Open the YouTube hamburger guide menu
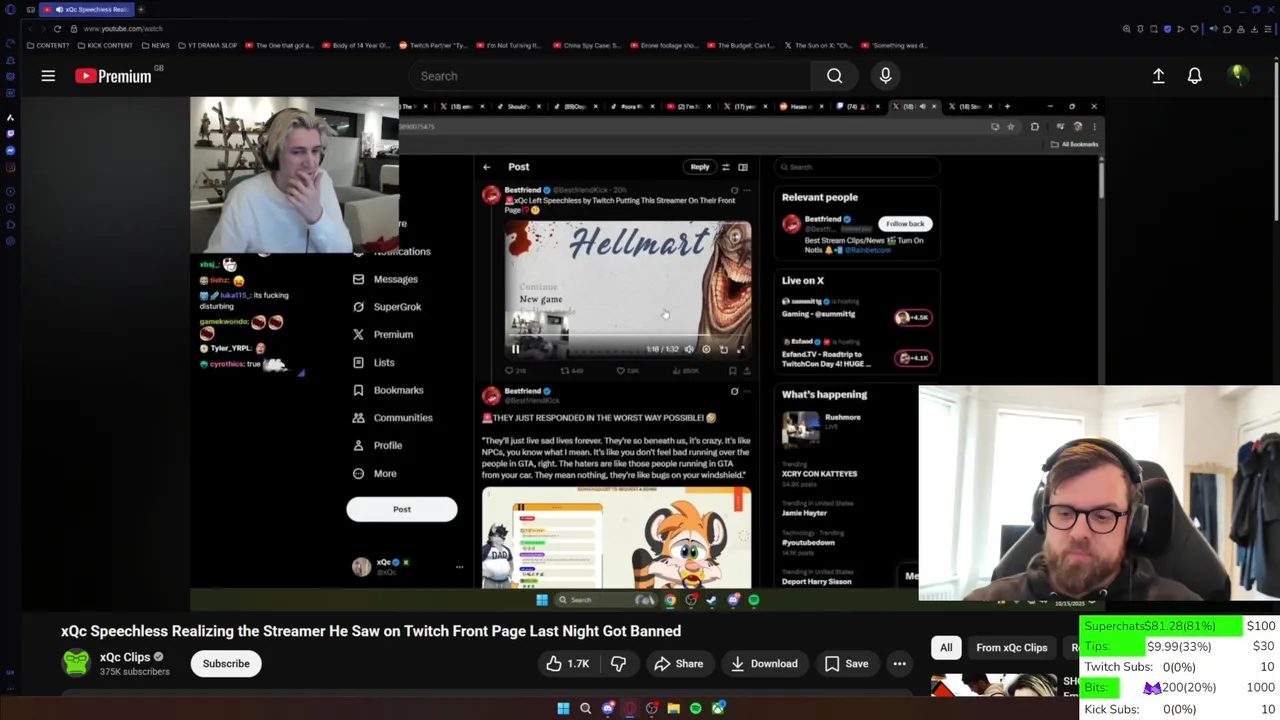 pyautogui.click(x=48, y=76)
